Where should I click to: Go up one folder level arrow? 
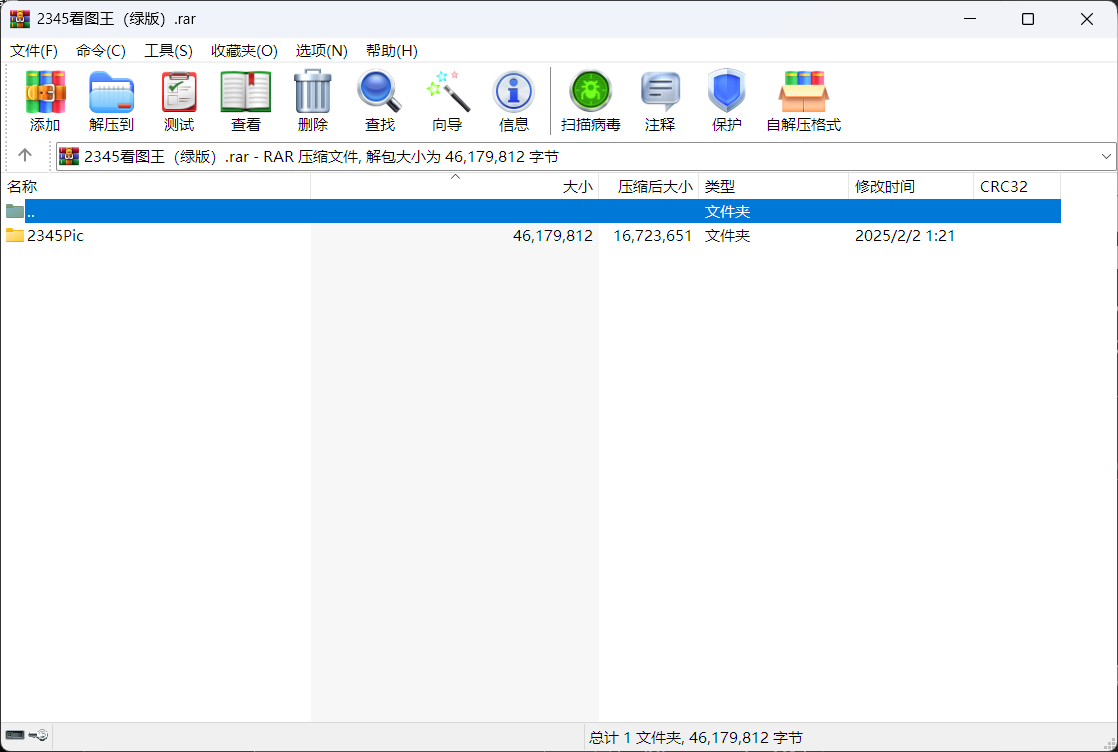tap(25, 156)
